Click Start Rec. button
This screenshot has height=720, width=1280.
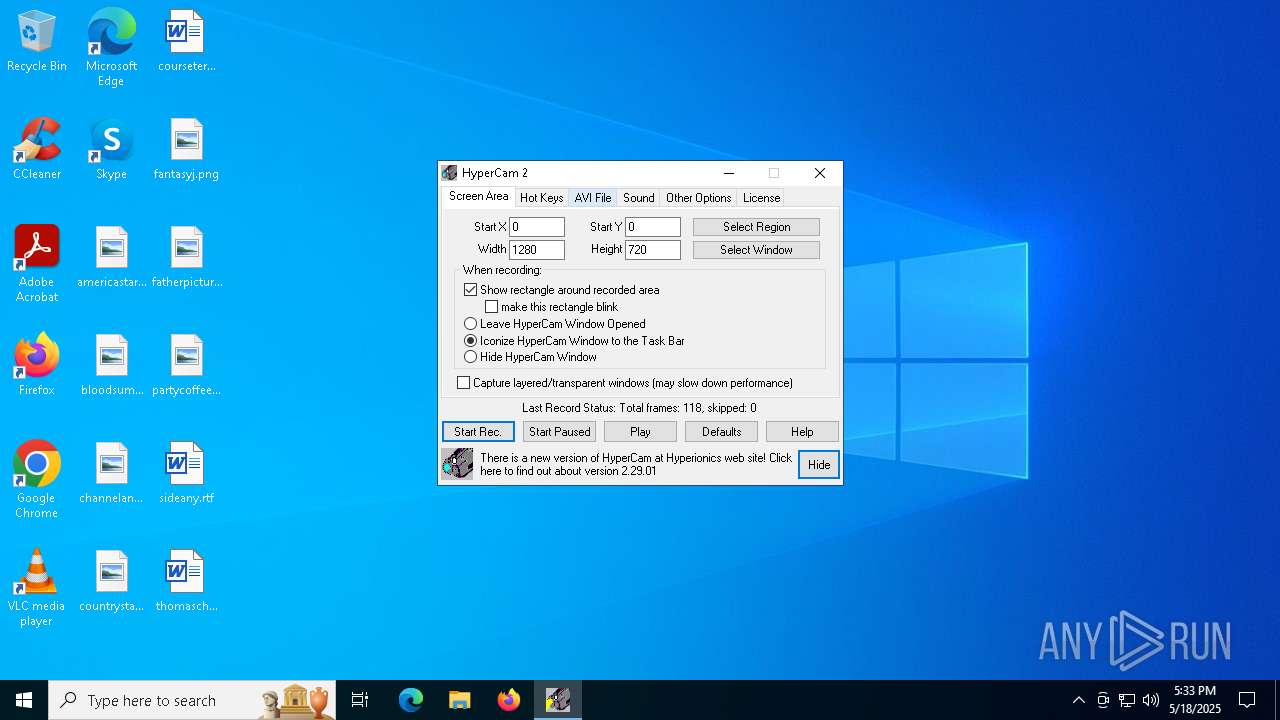coord(478,432)
